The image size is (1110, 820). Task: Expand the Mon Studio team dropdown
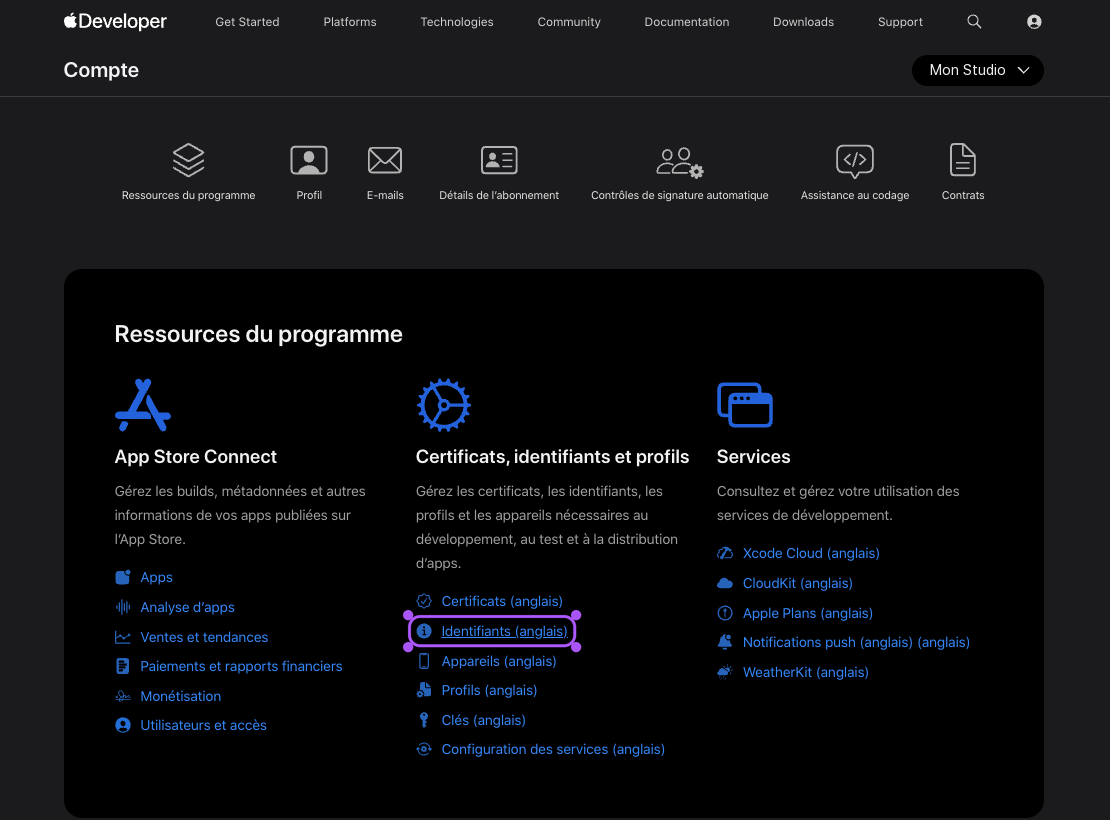point(978,70)
